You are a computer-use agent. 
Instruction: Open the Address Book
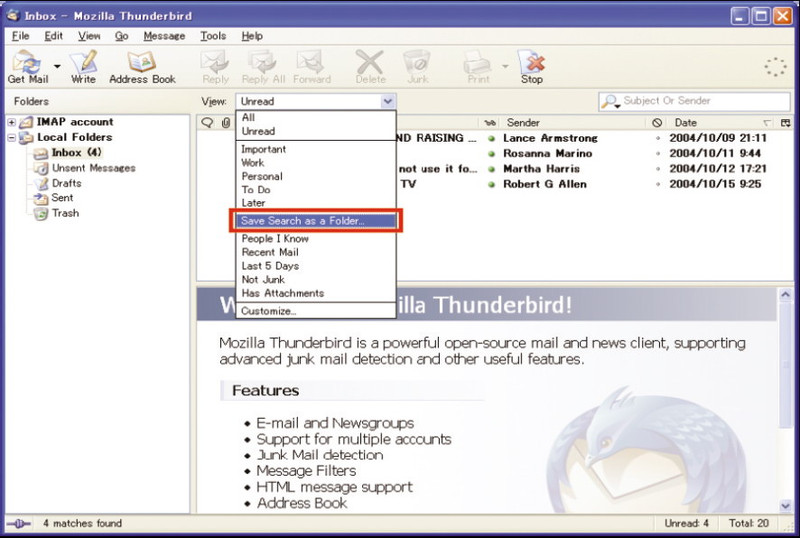tap(142, 67)
